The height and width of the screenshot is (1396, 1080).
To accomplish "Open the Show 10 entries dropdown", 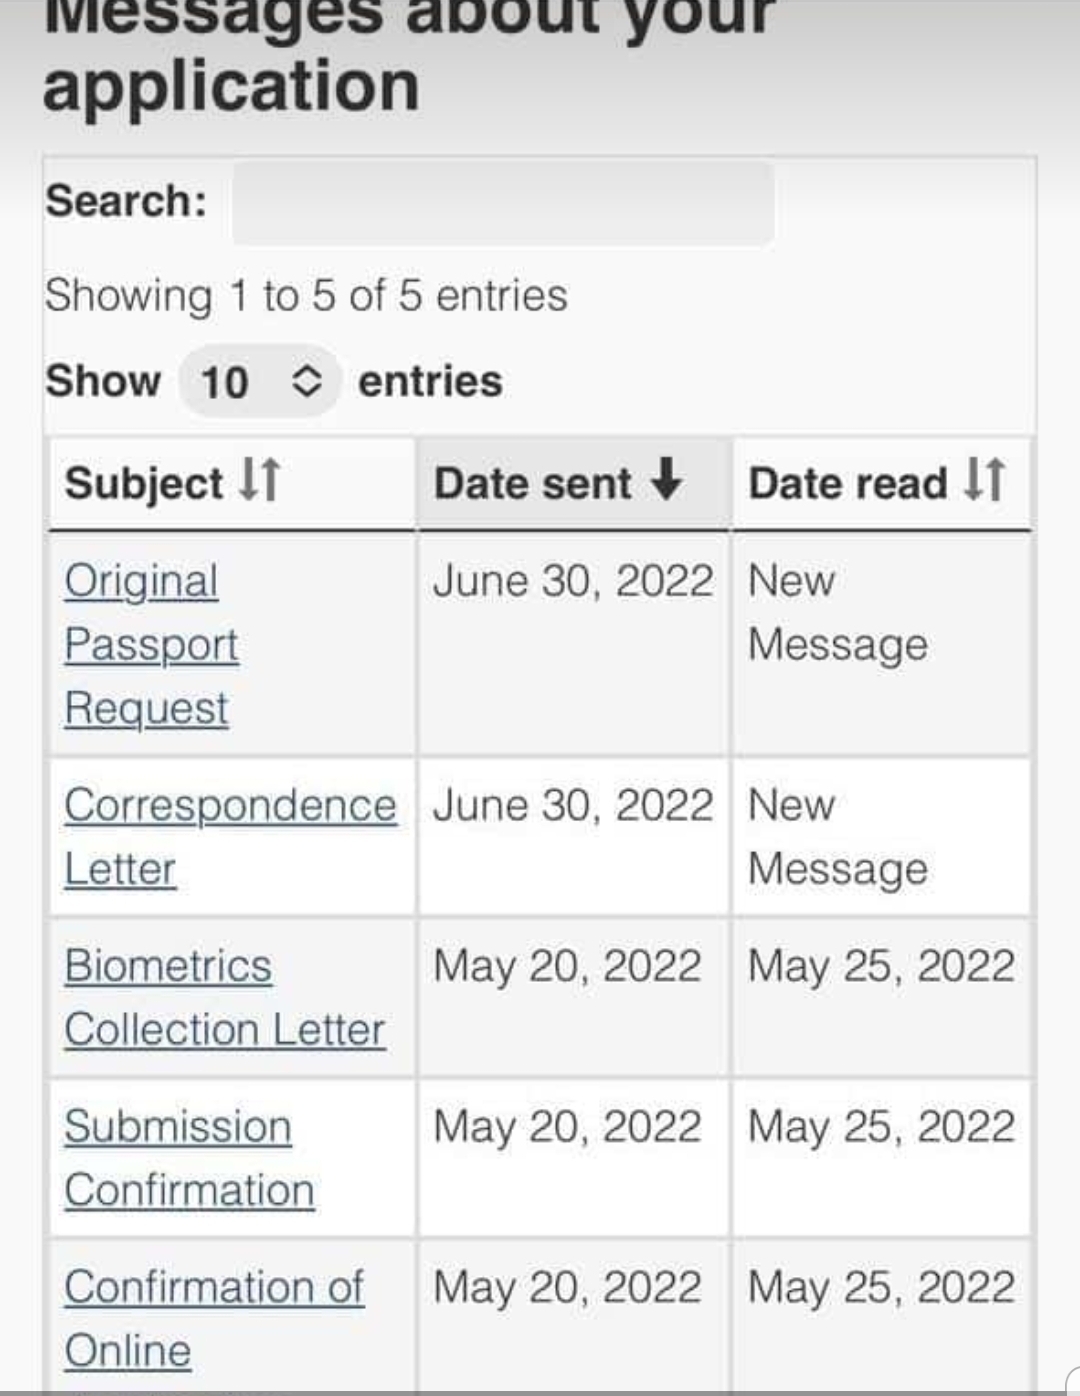I will coord(260,381).
